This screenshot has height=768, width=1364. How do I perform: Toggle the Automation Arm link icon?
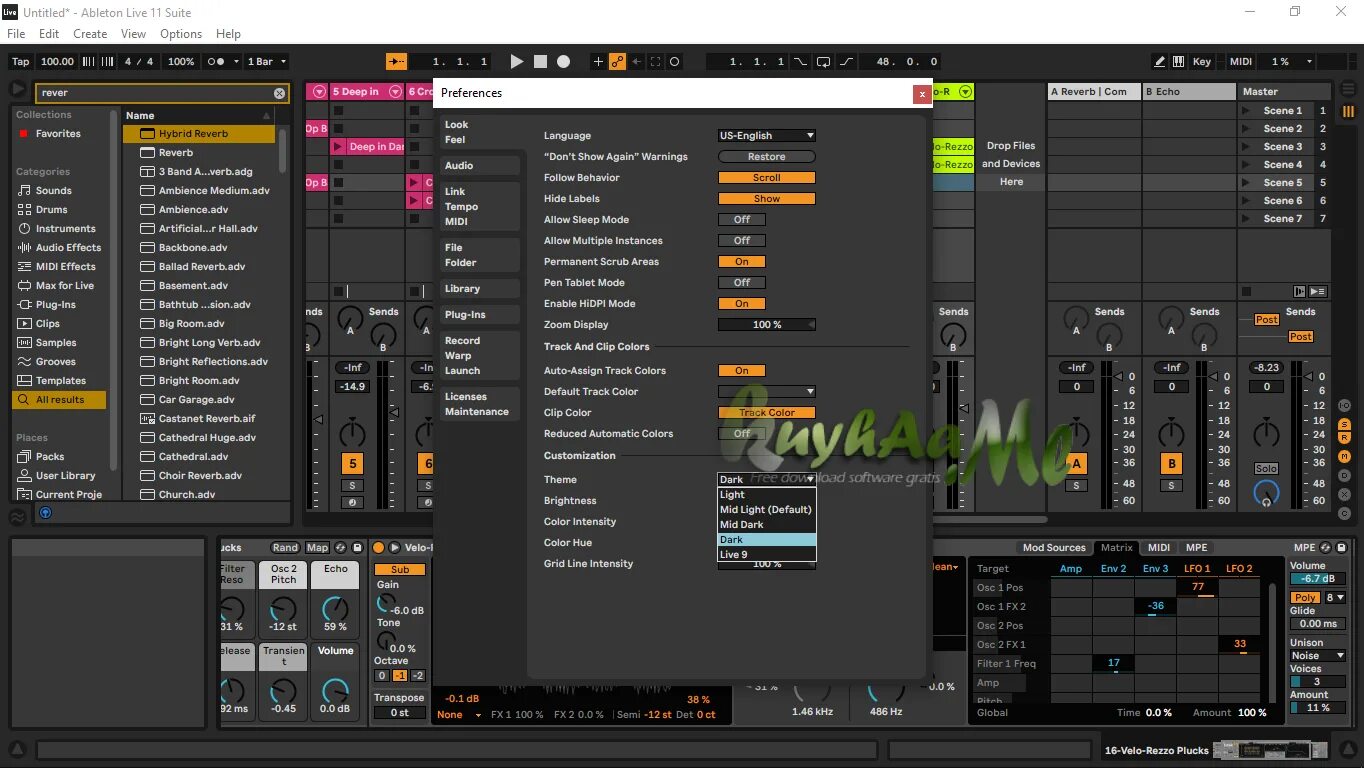pos(618,61)
